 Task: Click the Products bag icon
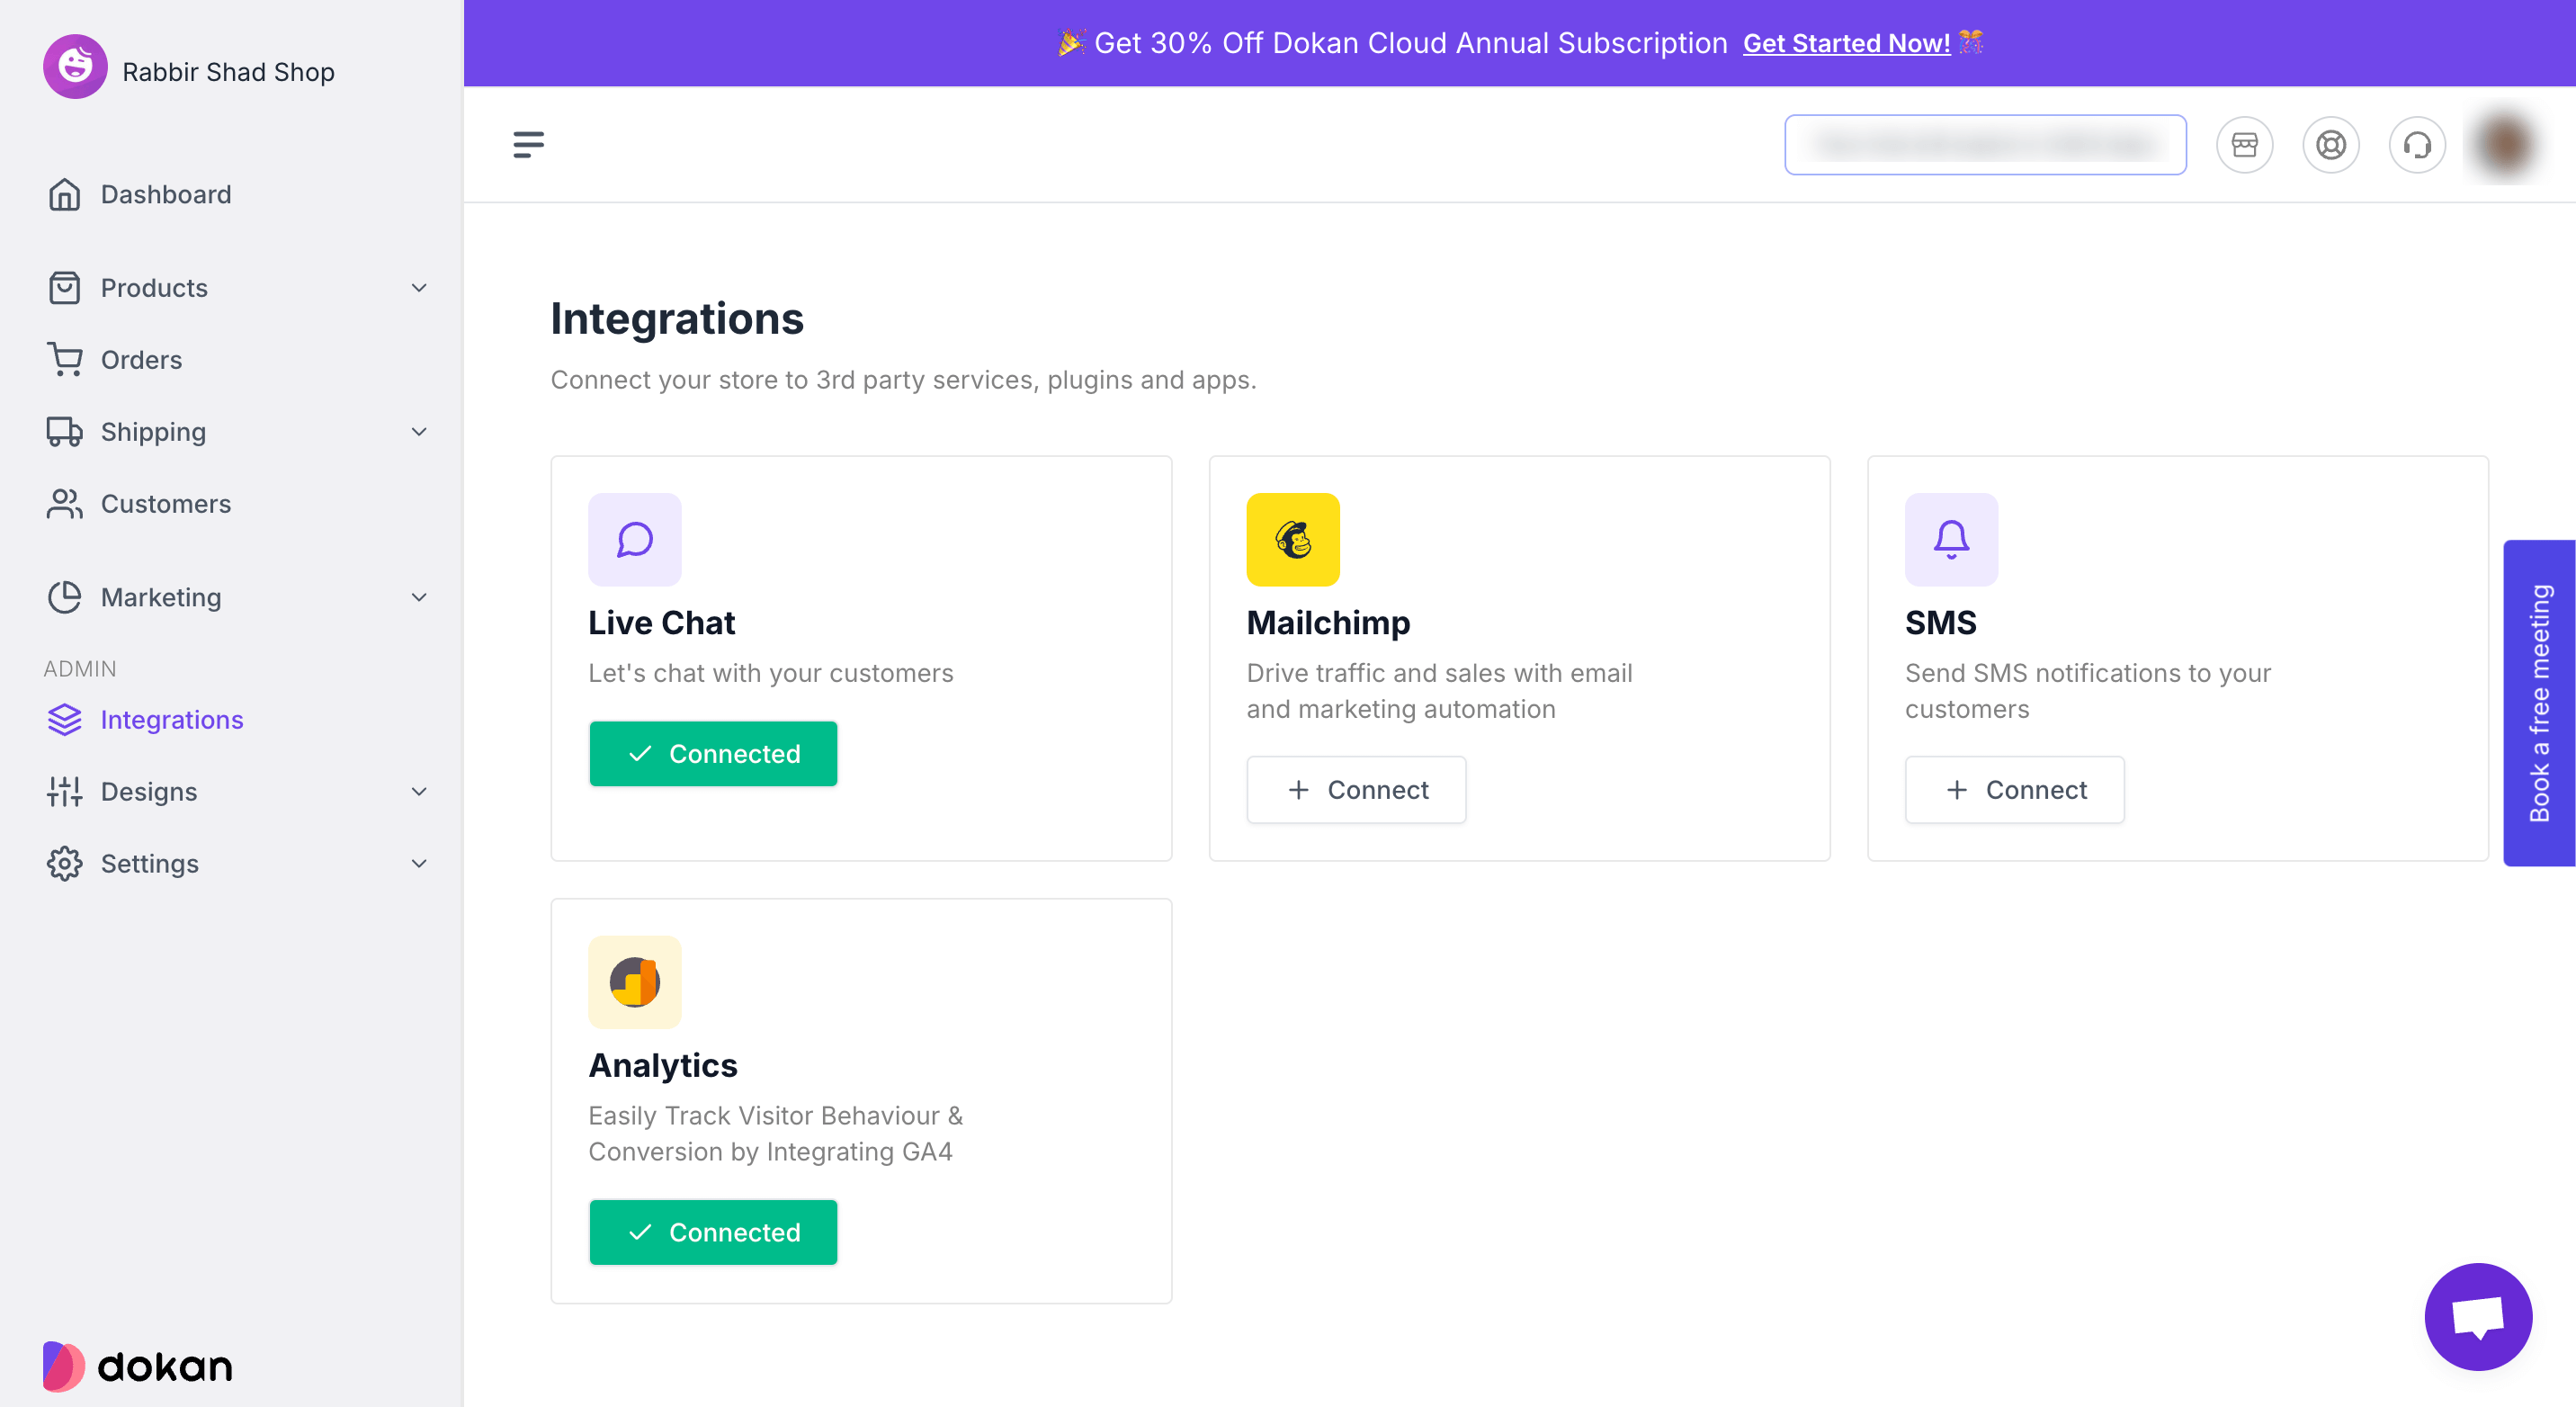65,288
